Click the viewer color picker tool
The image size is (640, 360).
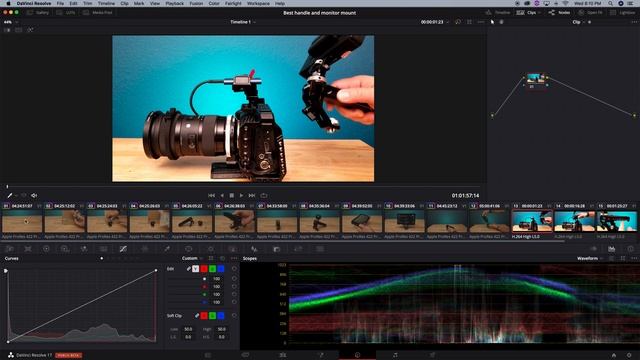[x=10, y=196]
